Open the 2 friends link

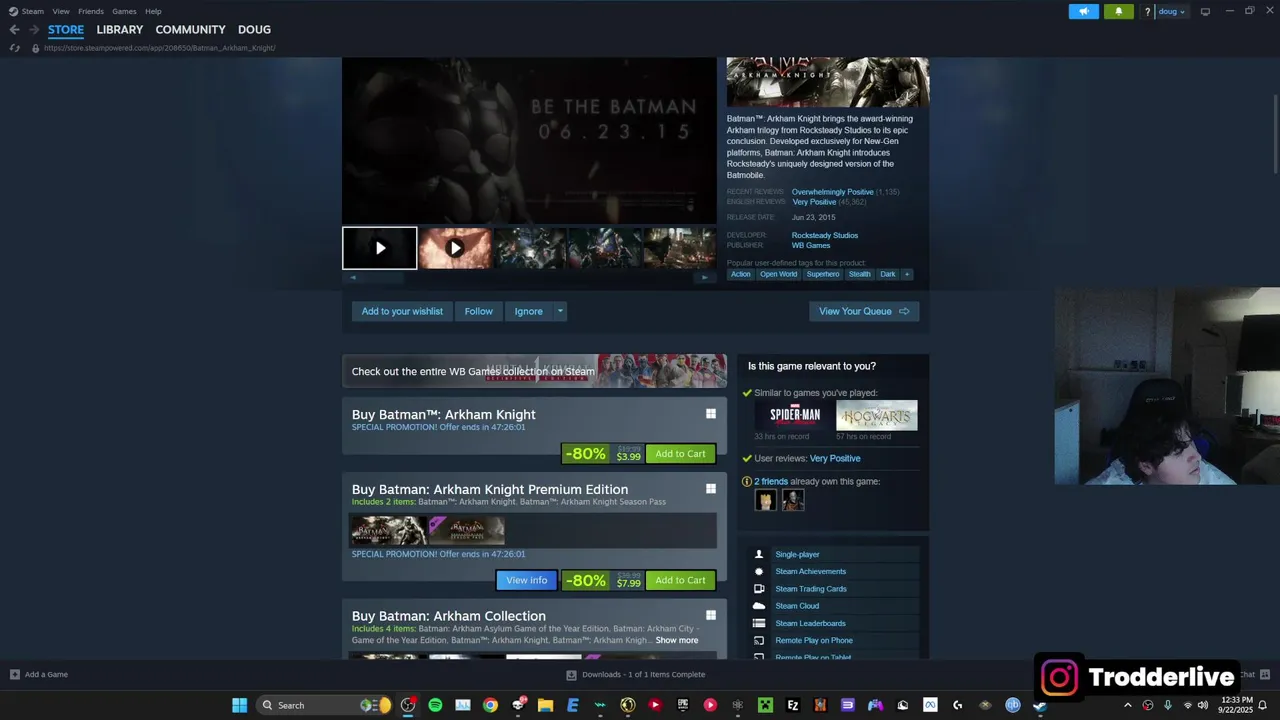tap(771, 482)
